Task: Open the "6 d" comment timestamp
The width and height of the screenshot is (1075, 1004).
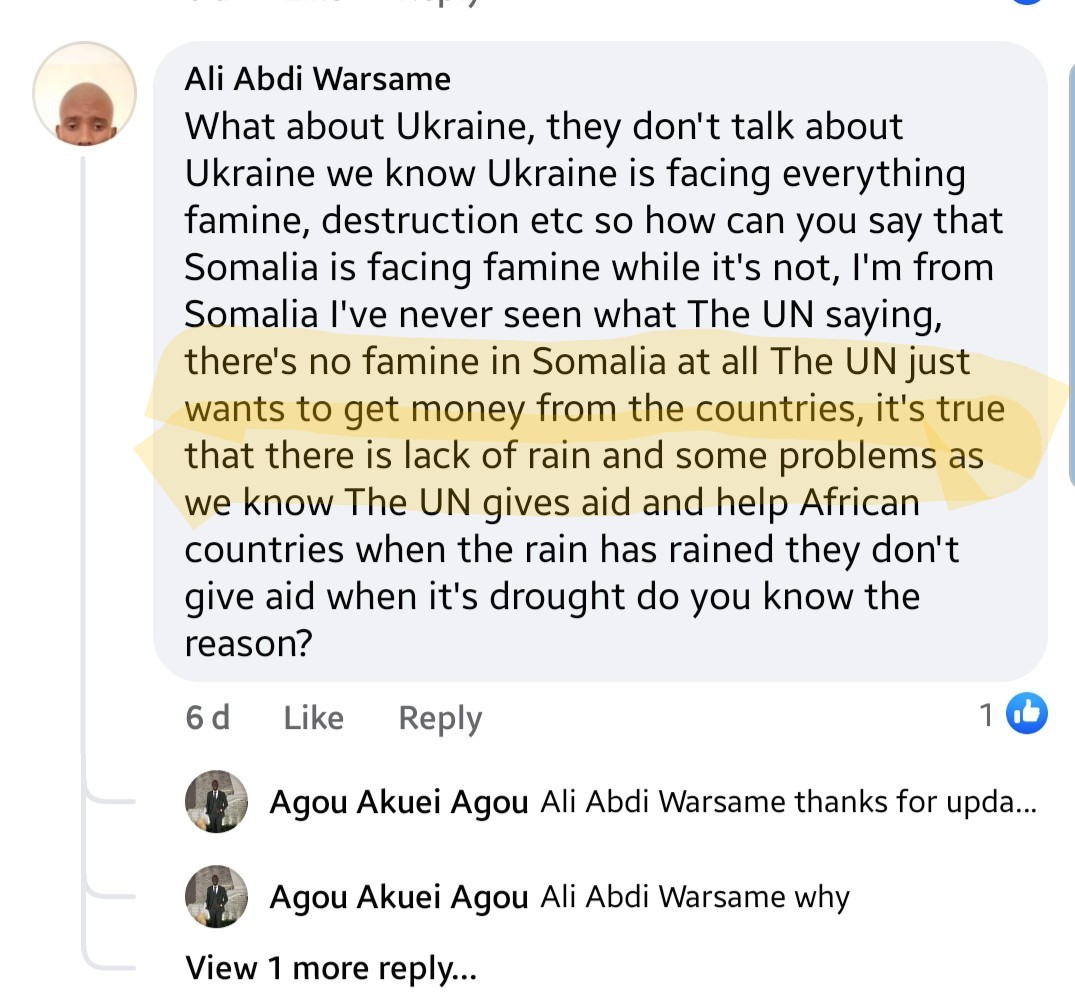Action: pyautogui.click(x=207, y=718)
